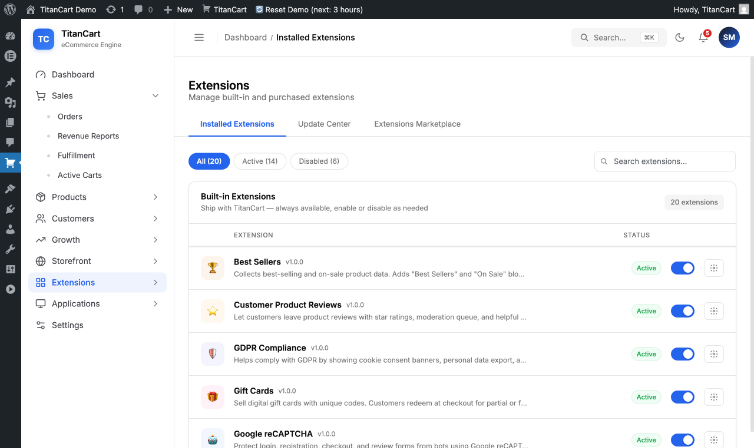754x448 pixels.
Task: Open WP Settings sliders icon in admin sidebar
Action: click(x=10, y=269)
